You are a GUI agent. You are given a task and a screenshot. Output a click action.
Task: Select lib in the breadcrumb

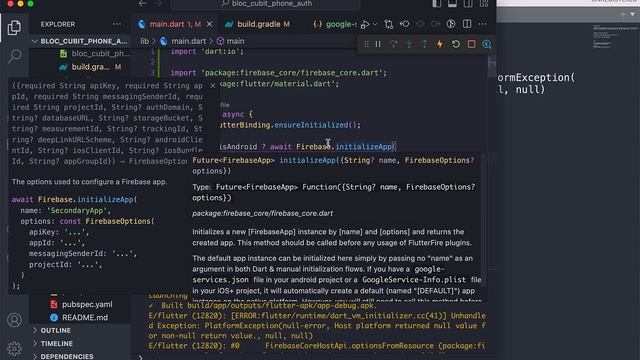(144, 41)
